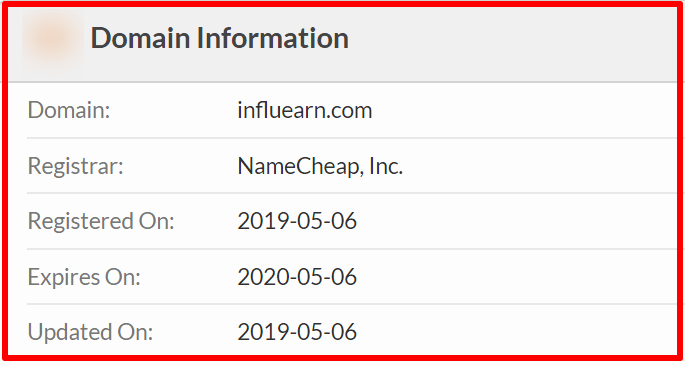This screenshot has height=366, width=685.
Task: Click the influearn.com domain value
Action: point(304,110)
